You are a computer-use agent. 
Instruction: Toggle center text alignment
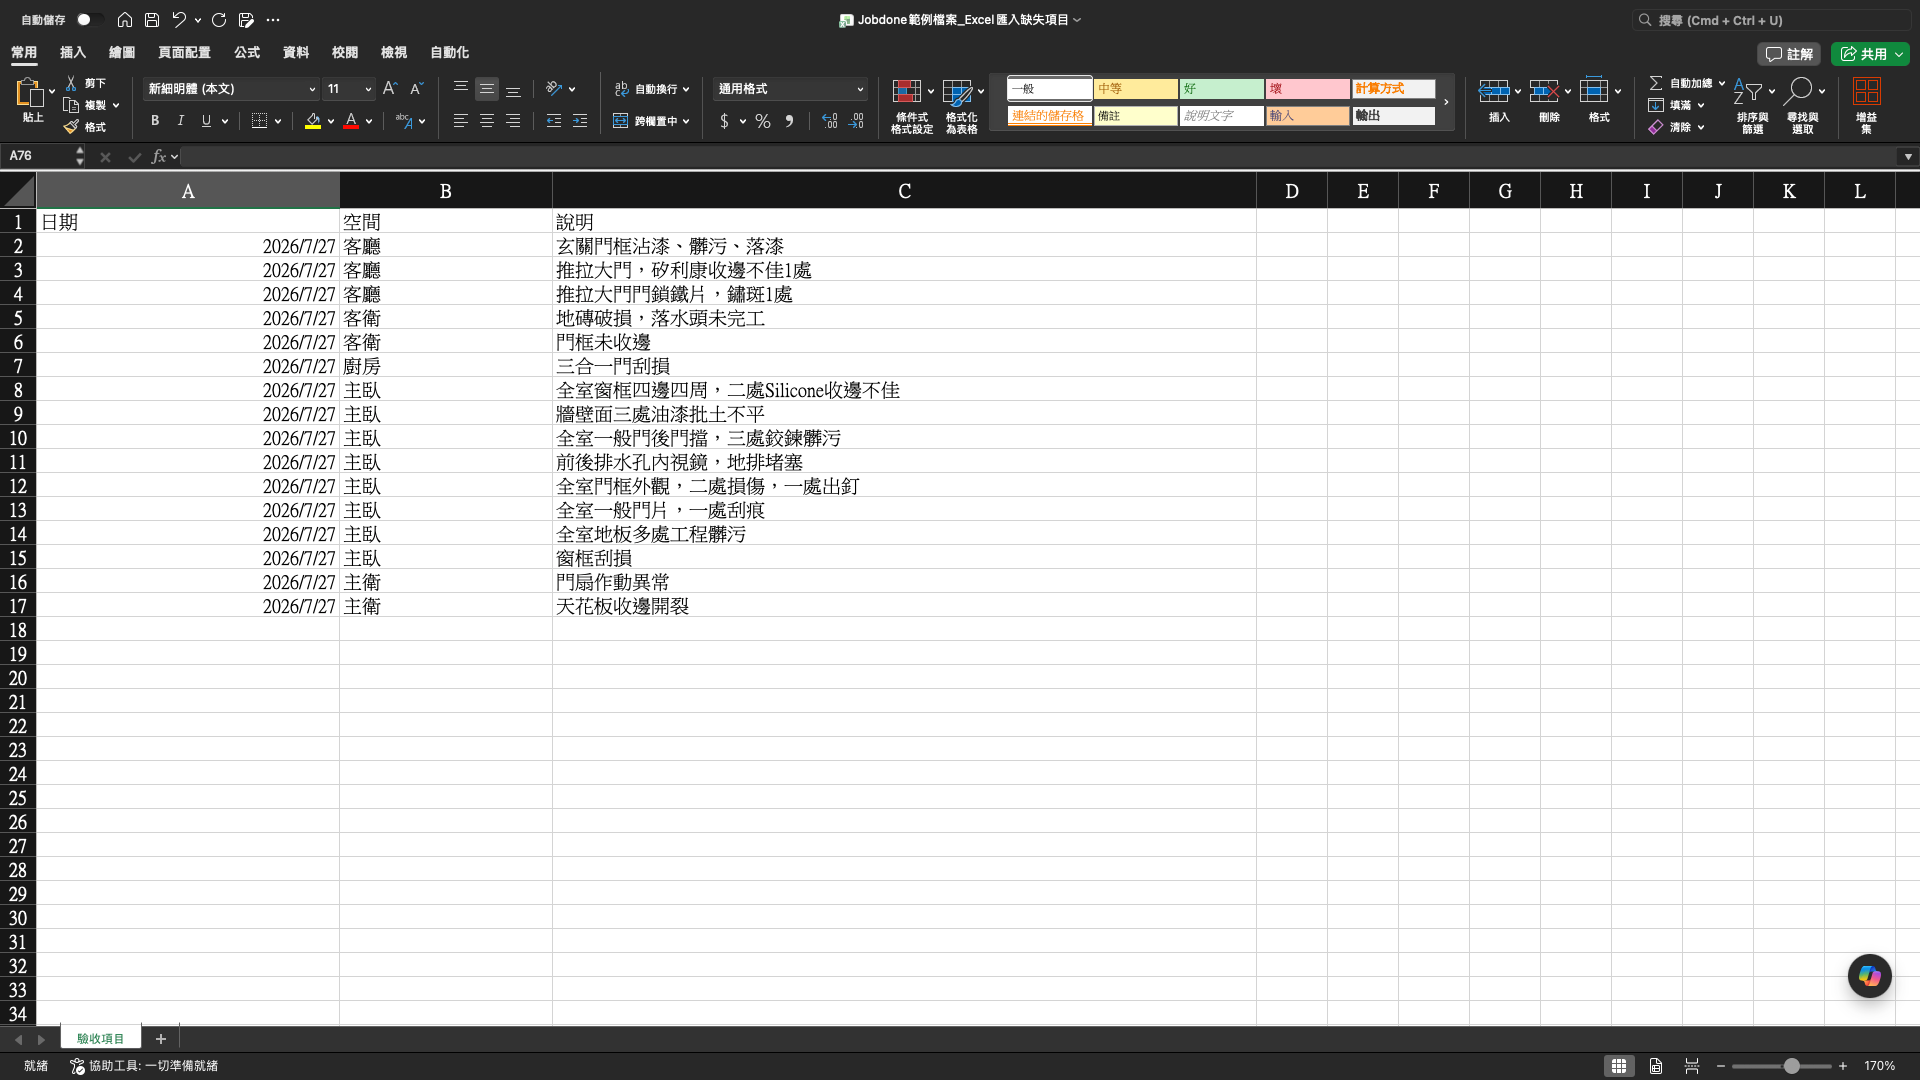[487, 121]
